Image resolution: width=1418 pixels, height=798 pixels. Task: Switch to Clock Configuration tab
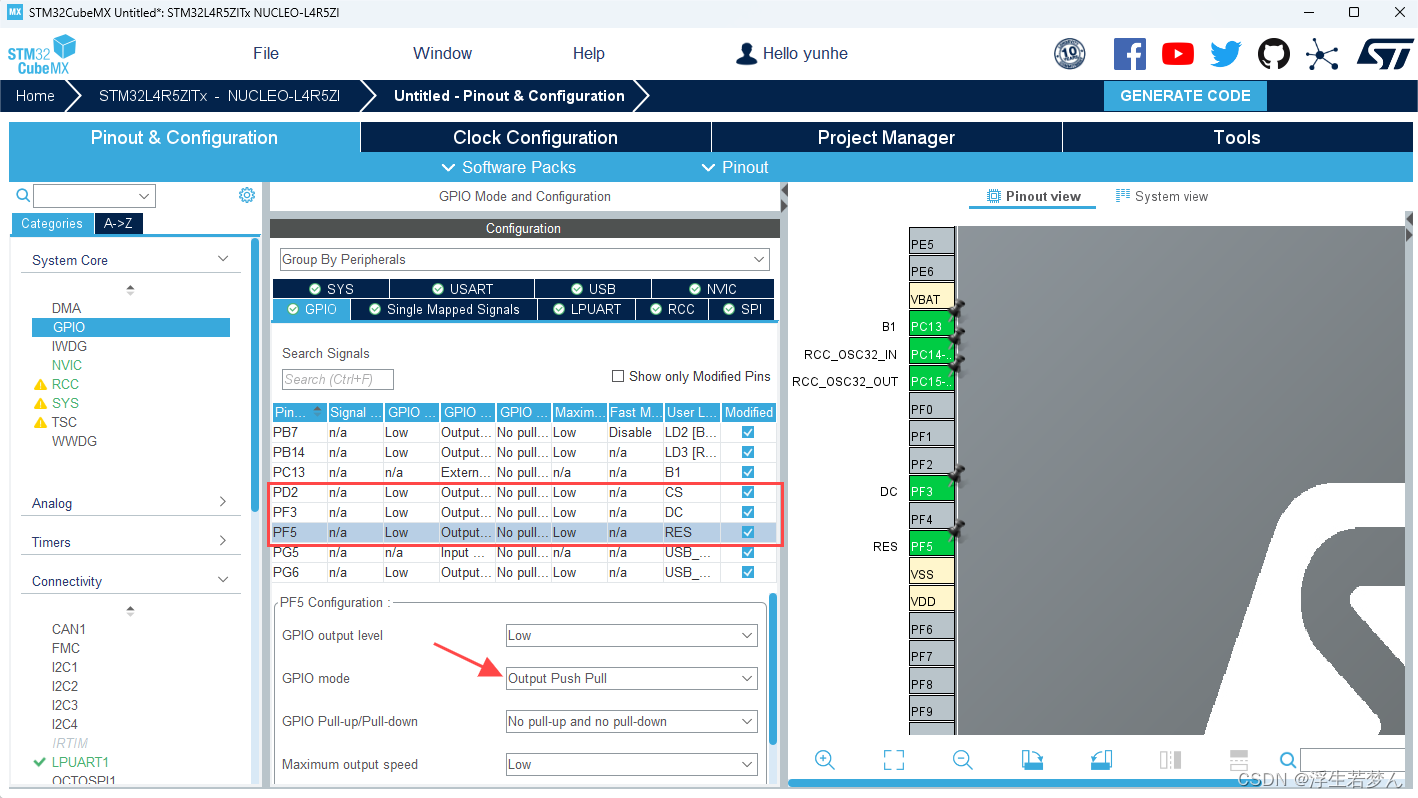click(x=535, y=137)
